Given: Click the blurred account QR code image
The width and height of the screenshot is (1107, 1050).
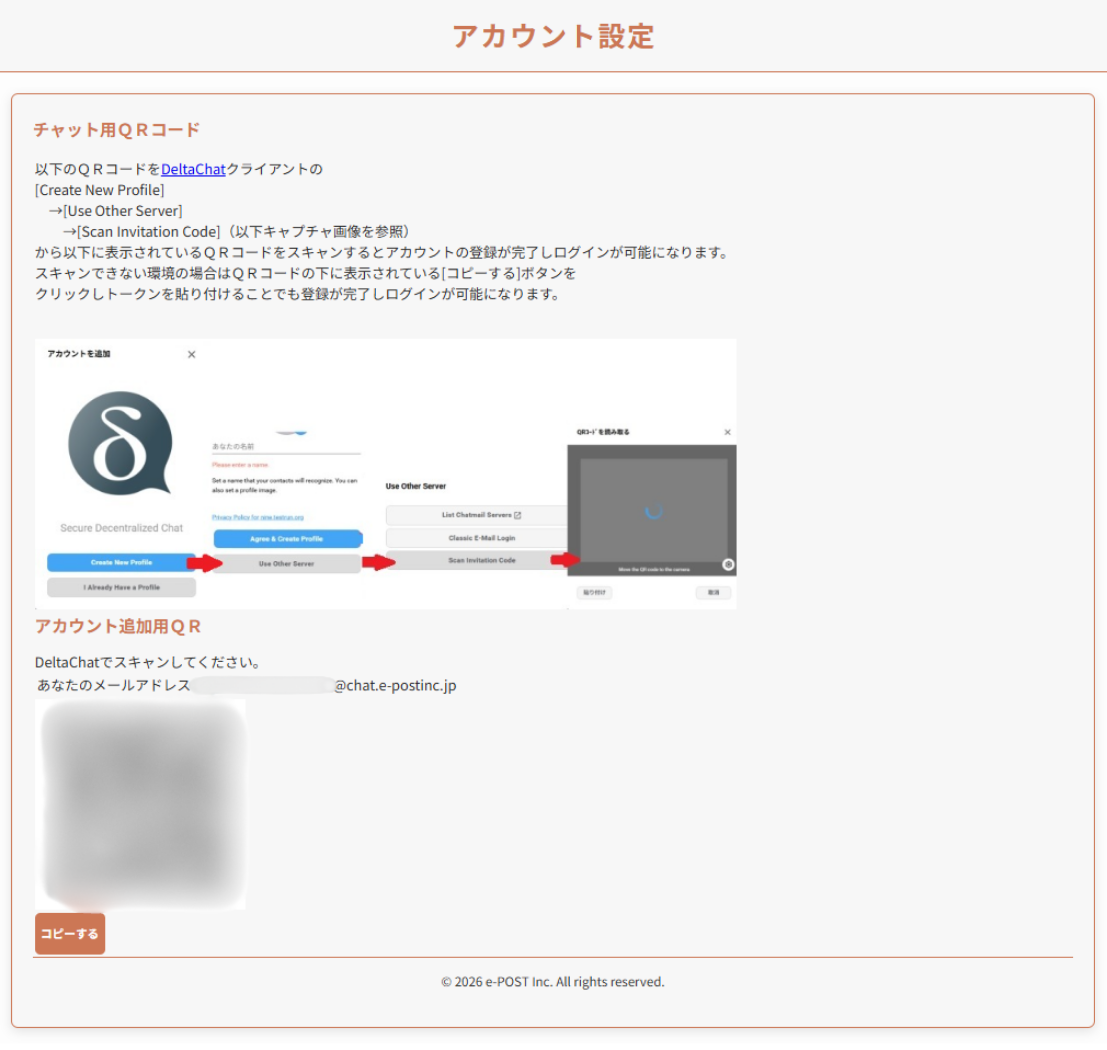Looking at the screenshot, I should click(x=140, y=804).
